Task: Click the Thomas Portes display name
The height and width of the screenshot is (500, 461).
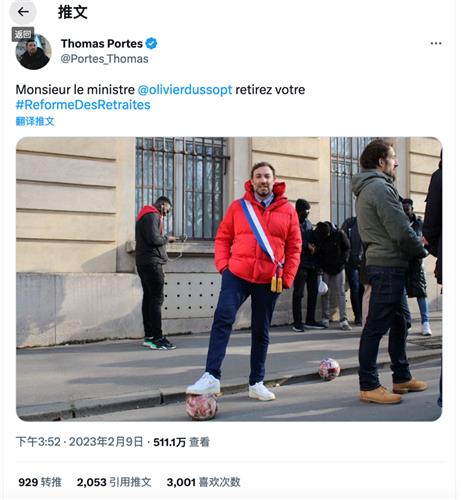Action: click(102, 44)
